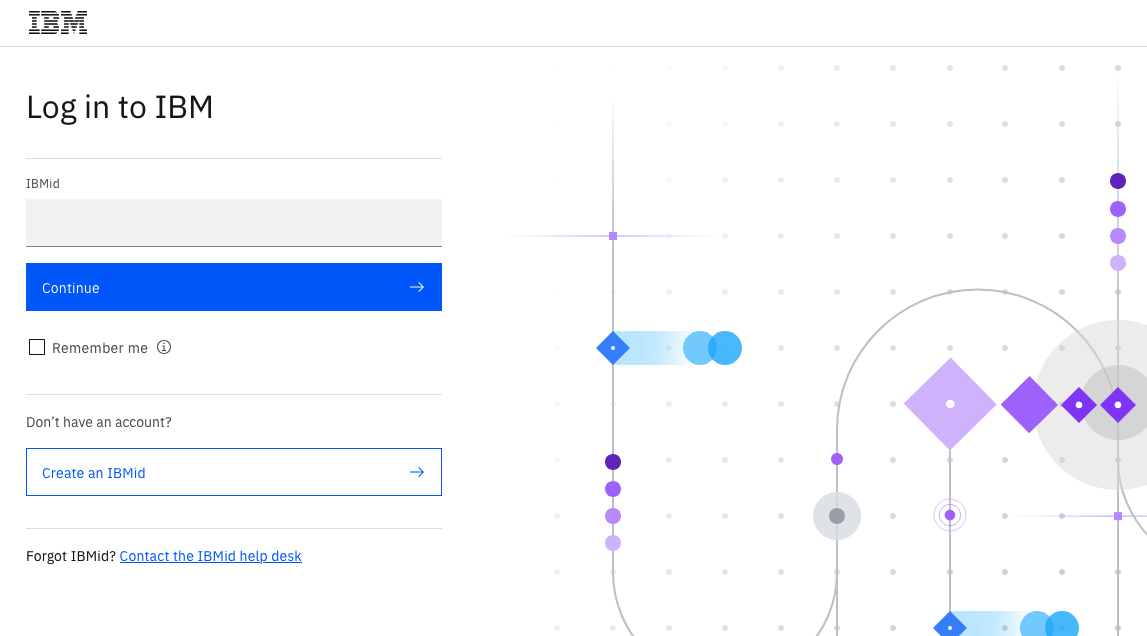This screenshot has height=636, width=1147.
Task: Enable the Remember me checkbox
Action: [37, 348]
